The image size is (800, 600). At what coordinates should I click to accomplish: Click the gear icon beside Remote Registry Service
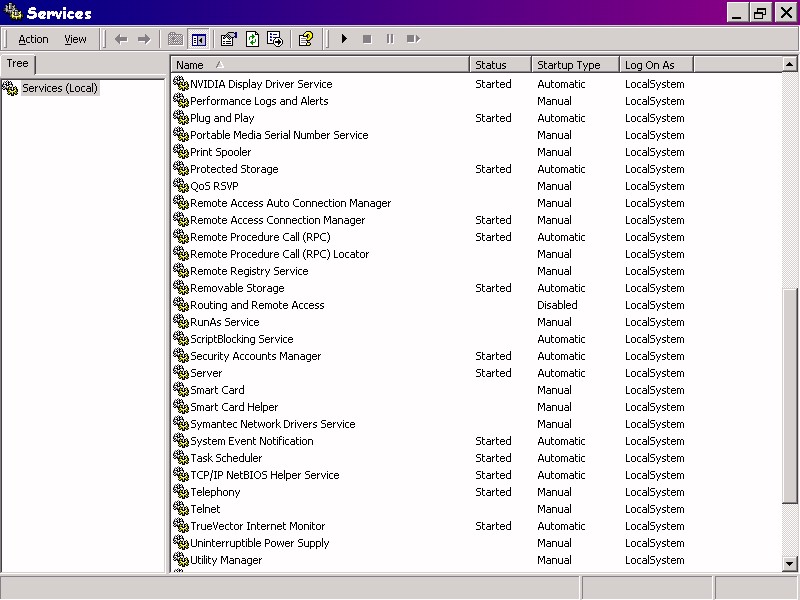click(x=181, y=270)
